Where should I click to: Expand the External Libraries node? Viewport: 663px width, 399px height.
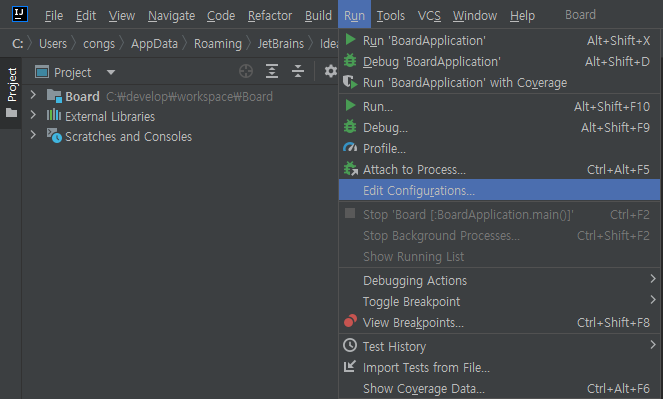[33, 115]
